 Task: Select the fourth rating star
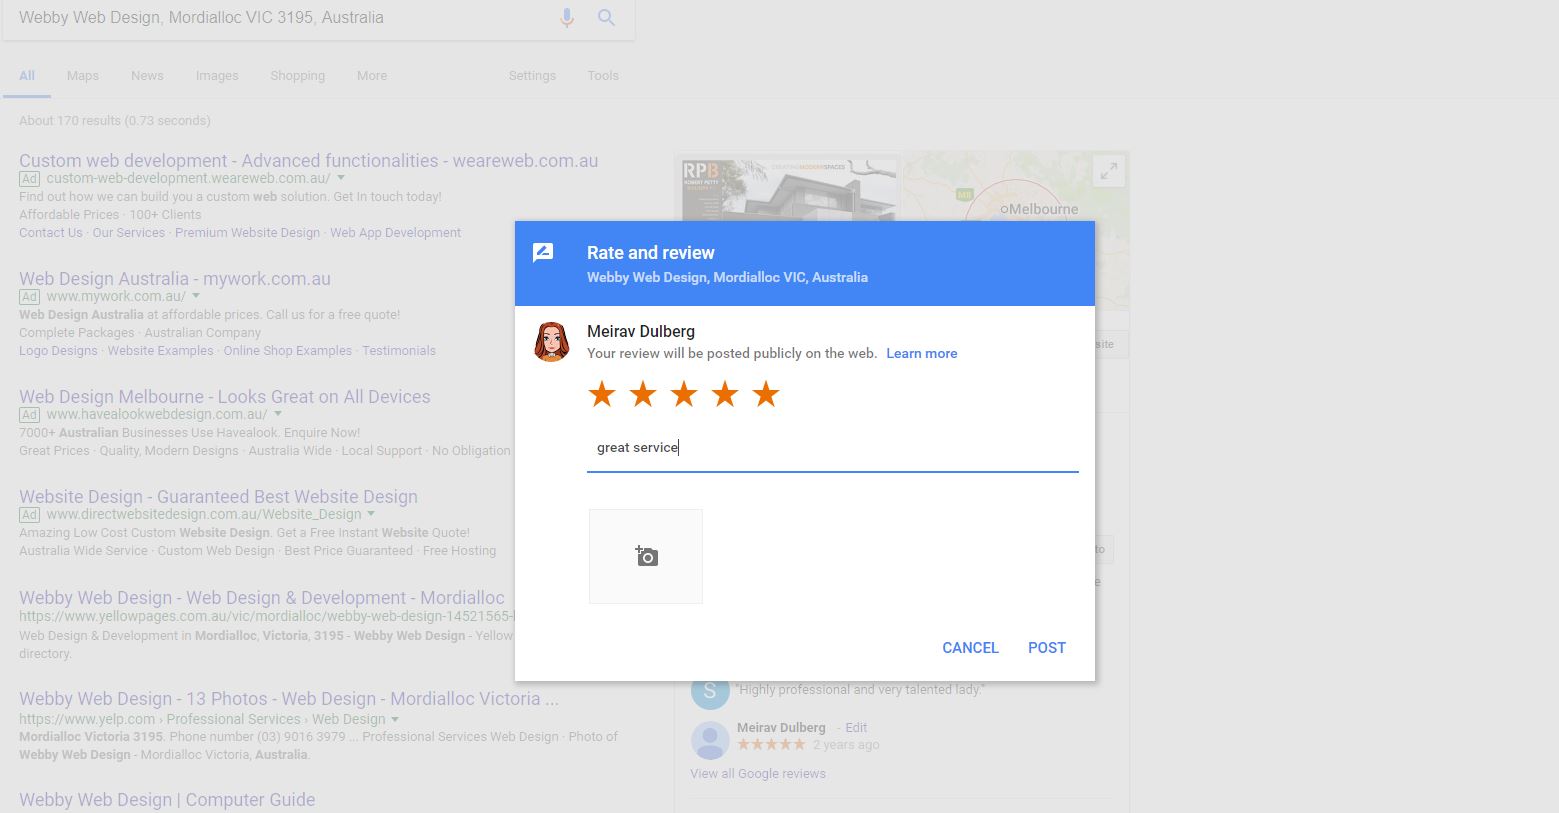pos(725,394)
